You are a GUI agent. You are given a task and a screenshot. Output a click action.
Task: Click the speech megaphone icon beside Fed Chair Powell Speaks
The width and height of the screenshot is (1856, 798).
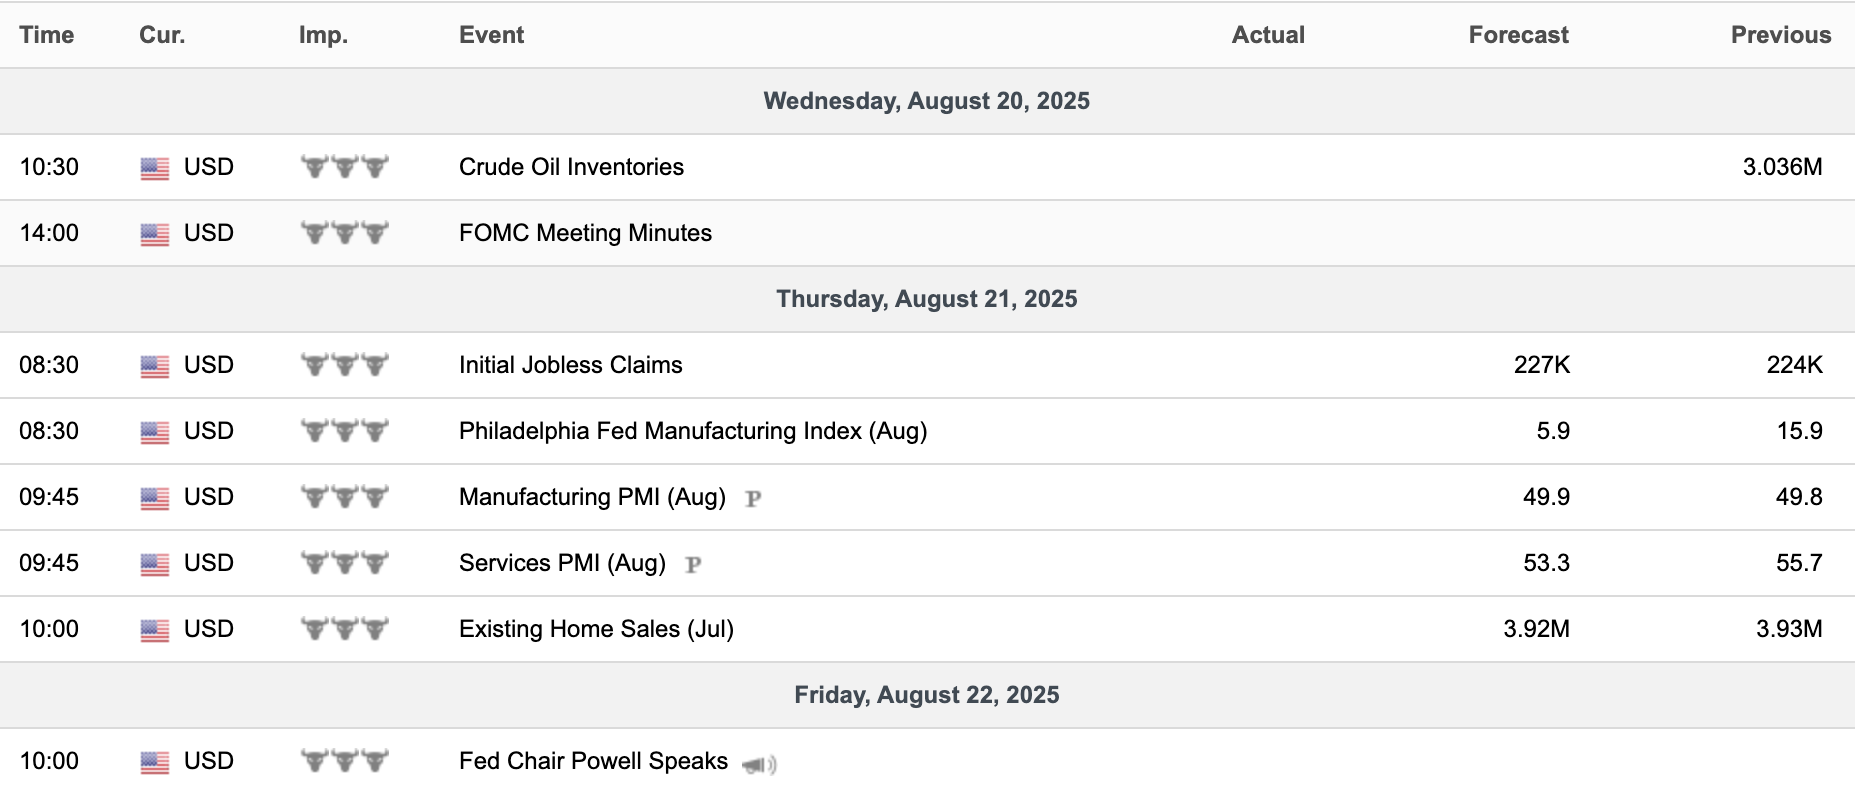(759, 765)
